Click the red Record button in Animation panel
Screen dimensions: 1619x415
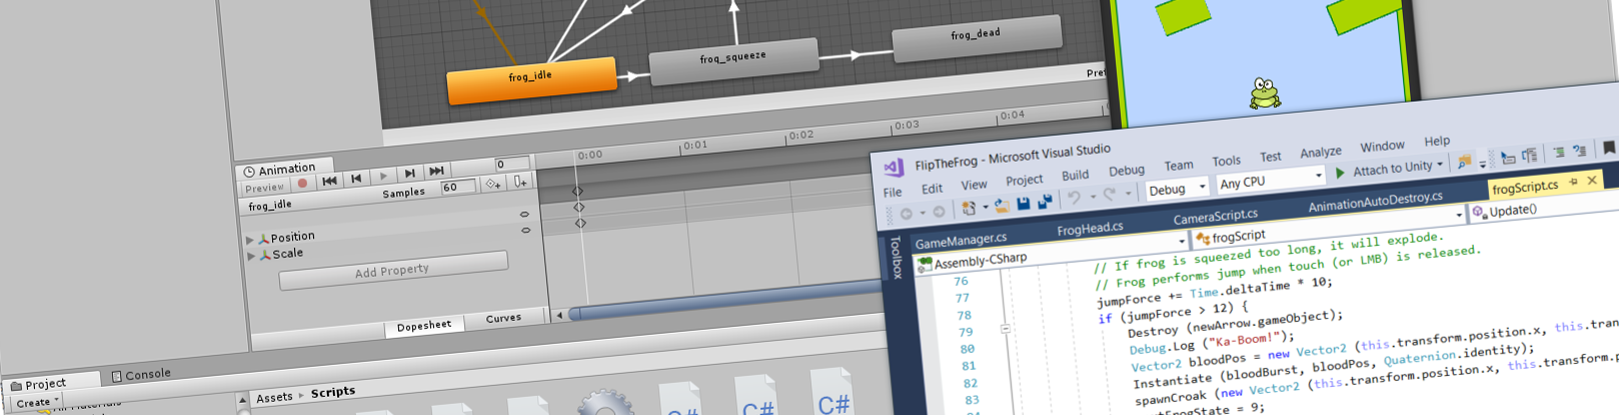(302, 183)
